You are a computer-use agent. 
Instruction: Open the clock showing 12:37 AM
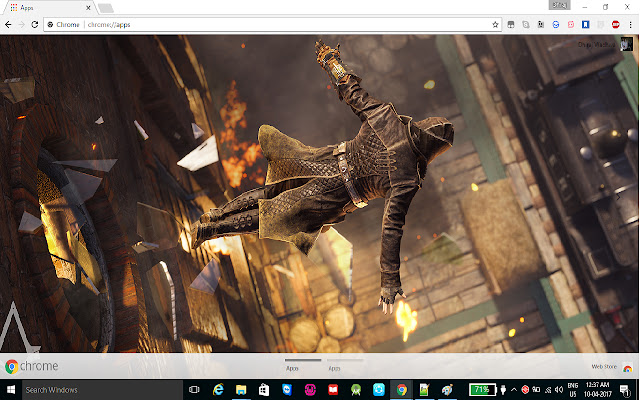pyautogui.click(x=598, y=390)
